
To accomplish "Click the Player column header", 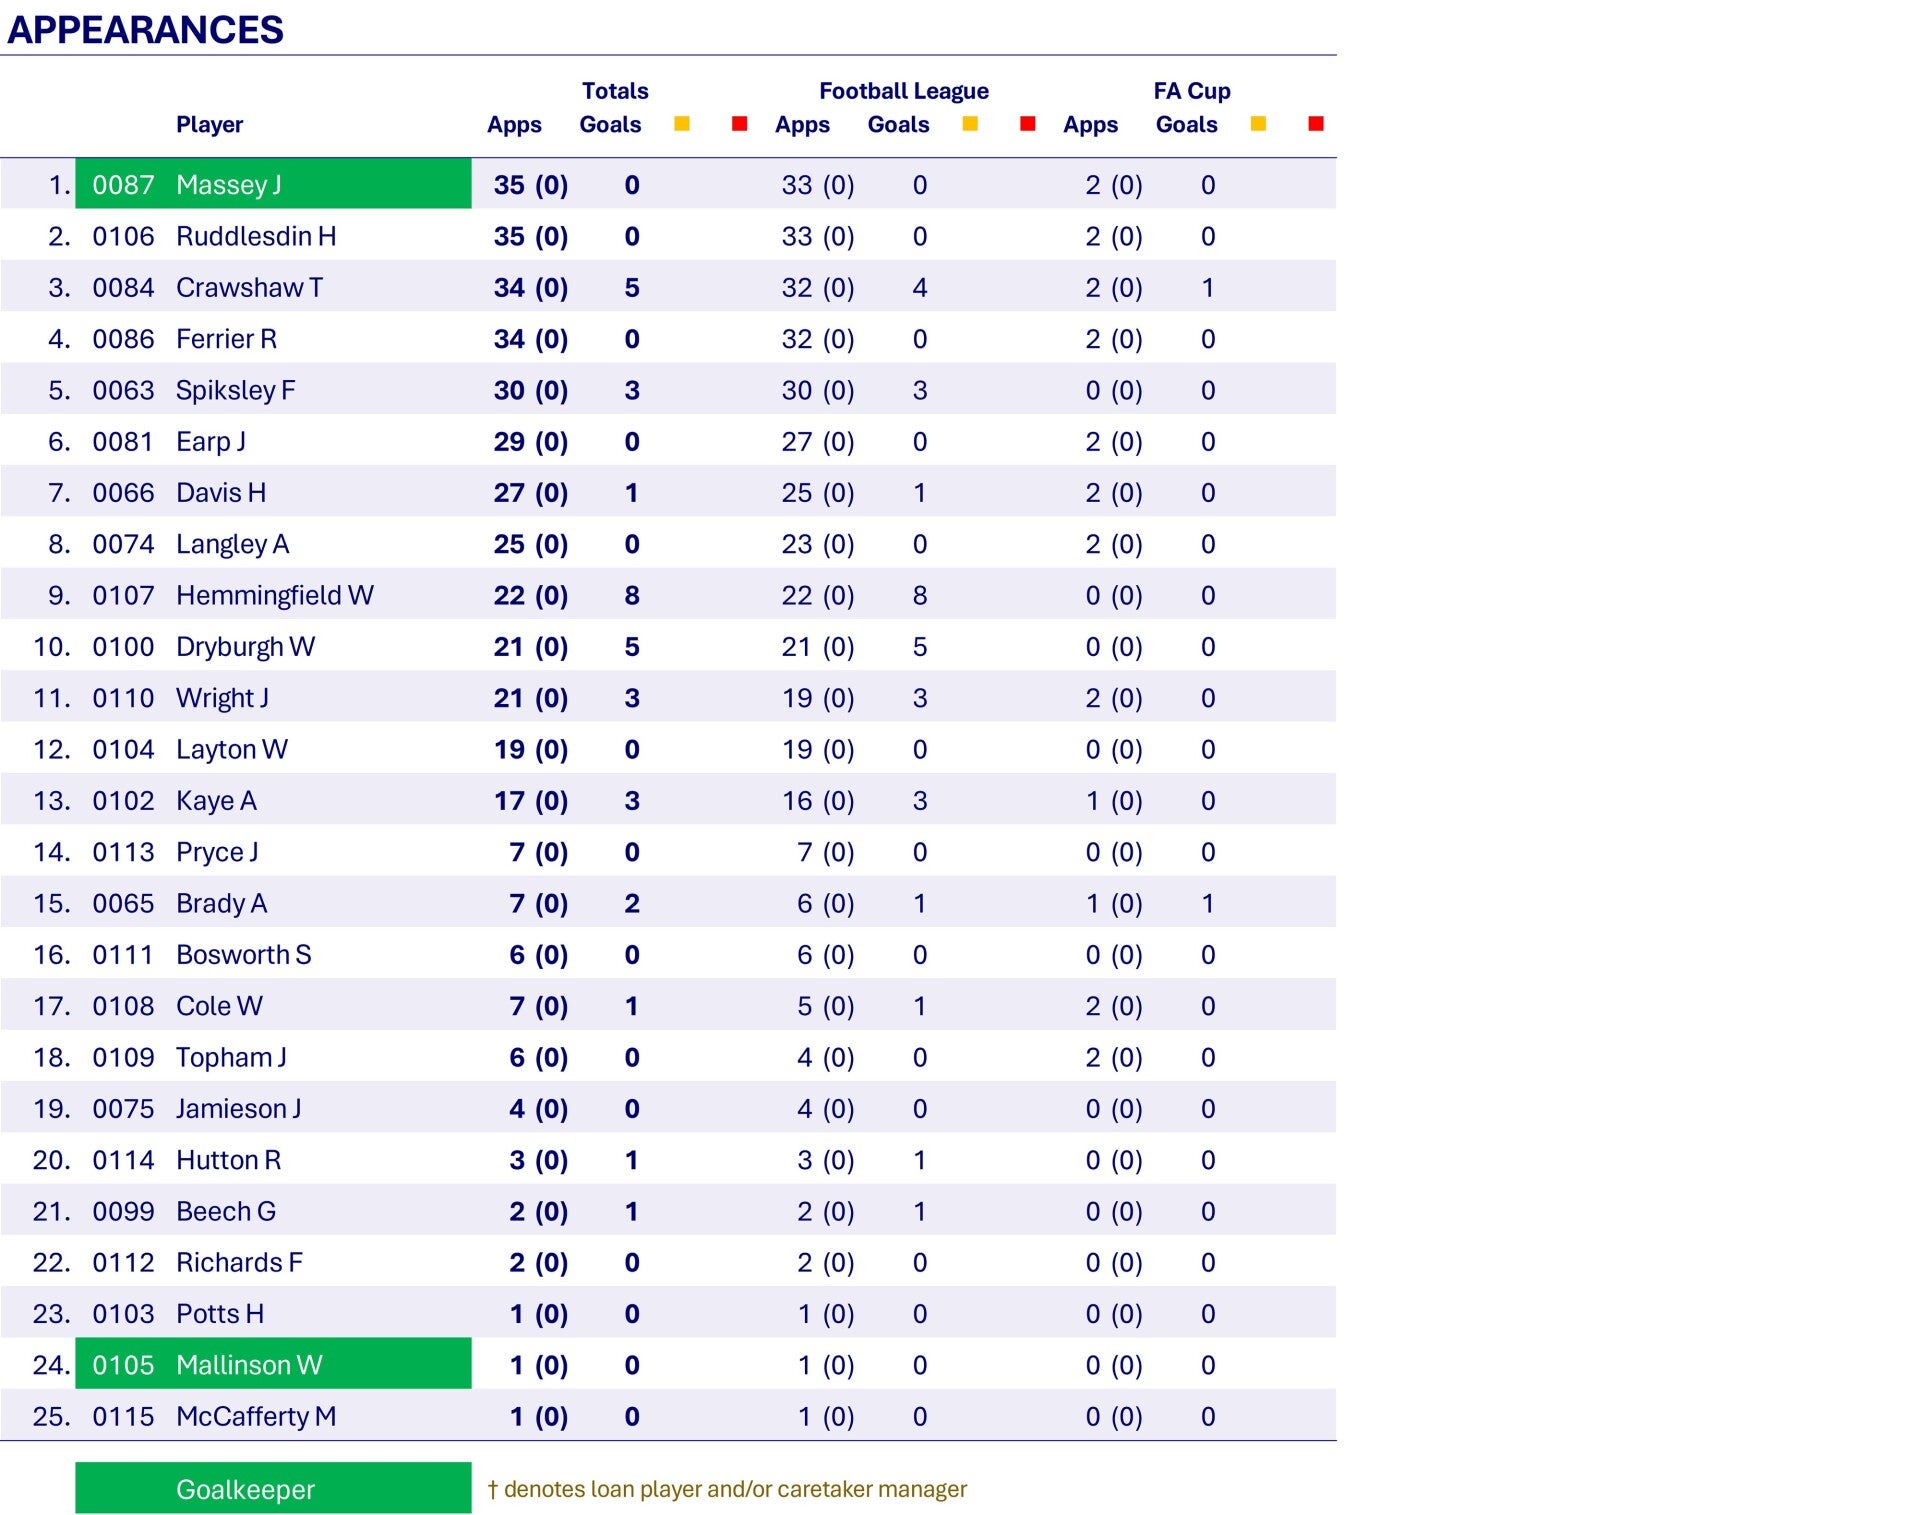I will (x=209, y=125).
